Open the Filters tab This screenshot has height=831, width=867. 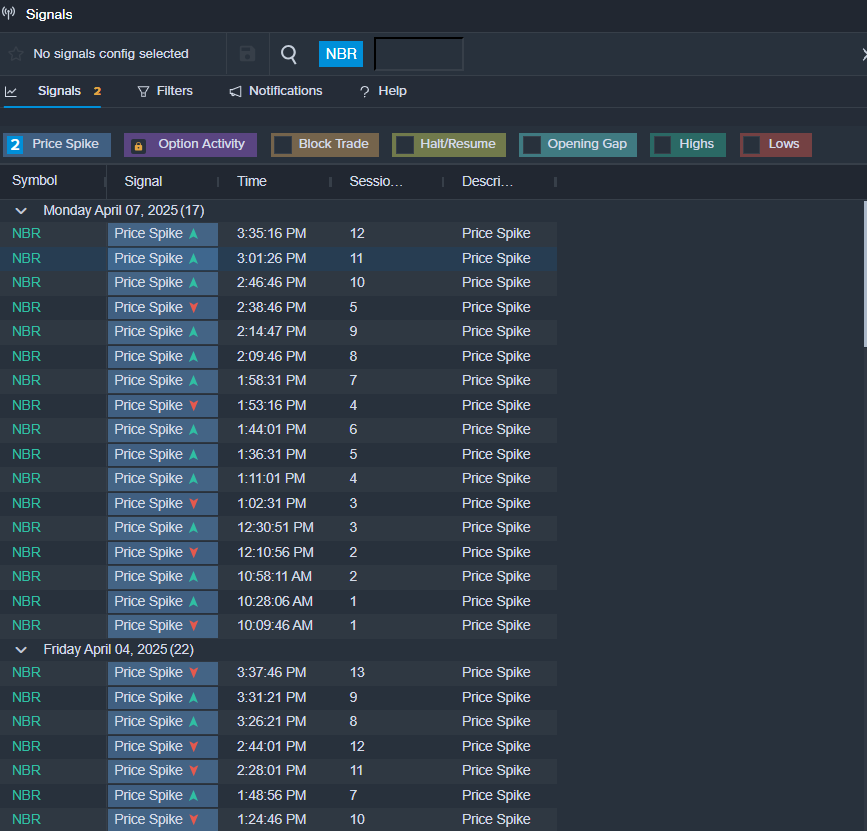pyautogui.click(x=165, y=91)
